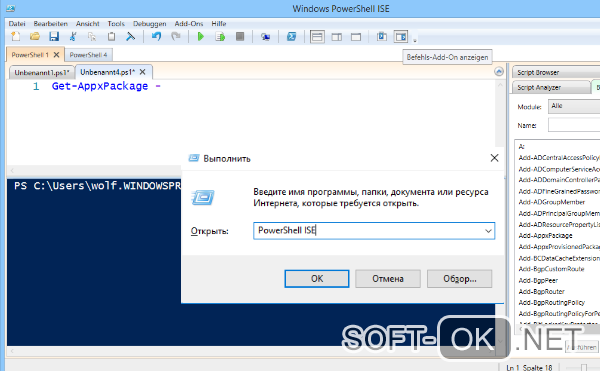This screenshot has width=600, height=371.
Task: Open the Bearbeiten menu
Action: 51,24
